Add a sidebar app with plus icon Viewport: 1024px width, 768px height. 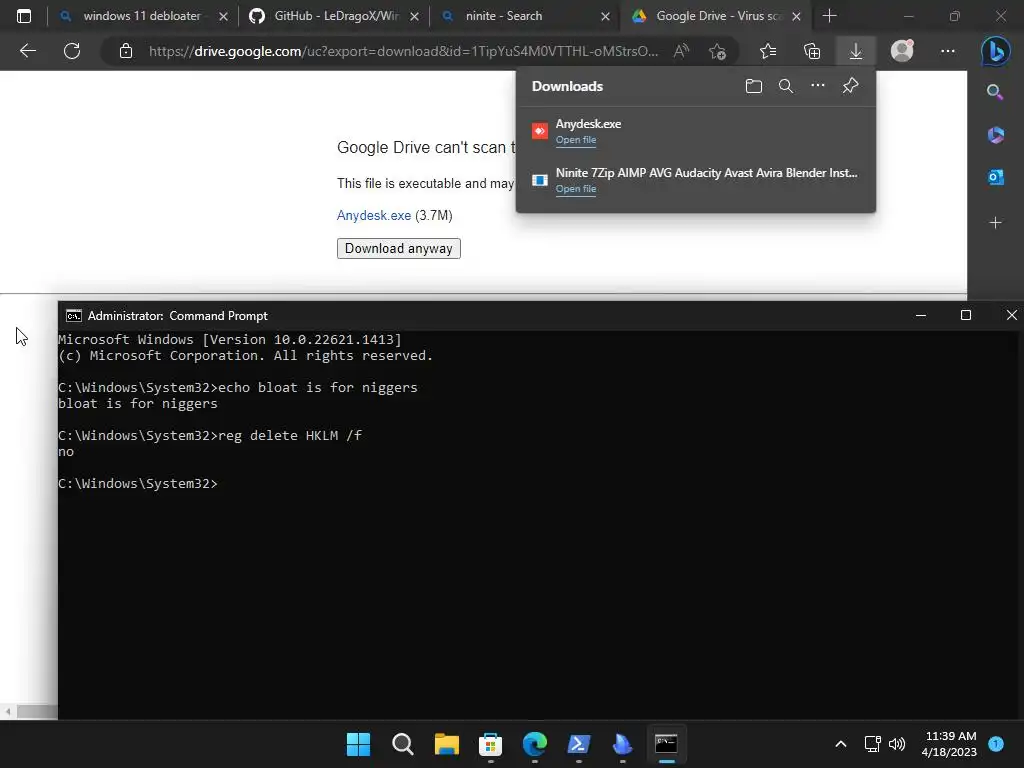[x=995, y=223]
